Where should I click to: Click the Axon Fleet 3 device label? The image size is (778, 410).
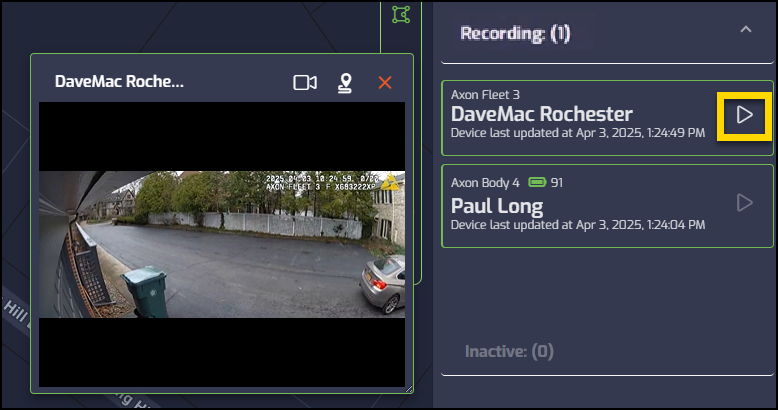(x=485, y=95)
